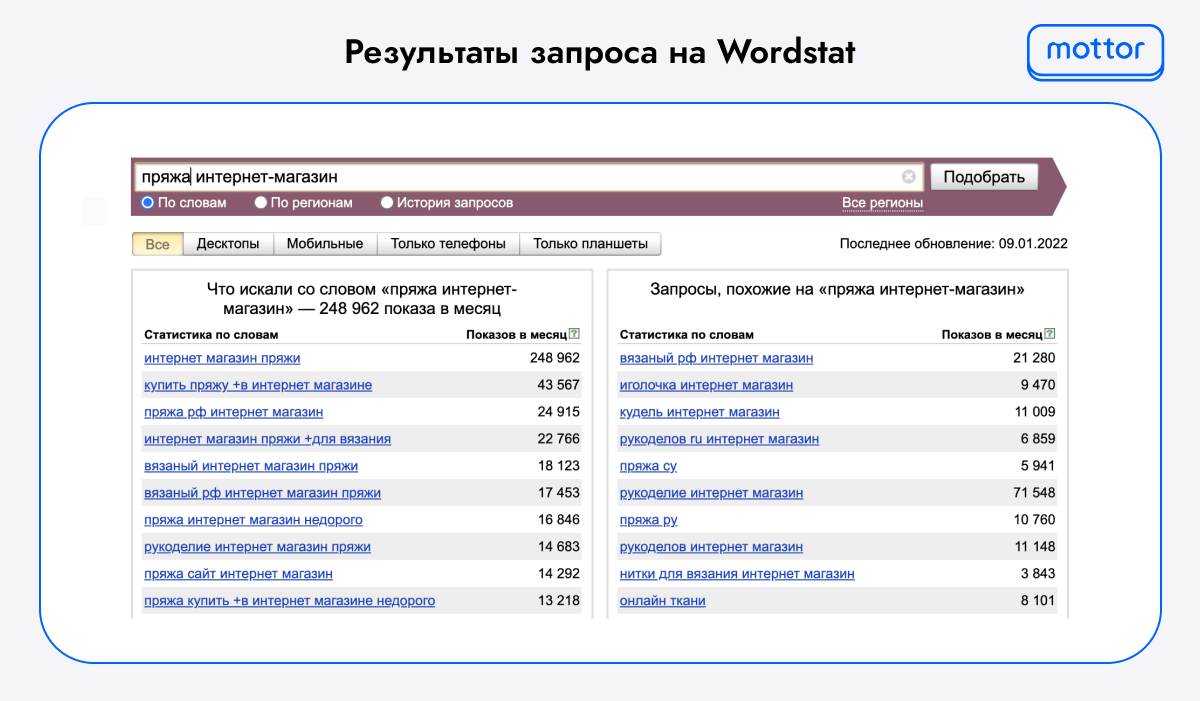Viewport: 1200px width, 701px height.
Task: Open 'рукоделие интернет магазин' similar query
Action: tap(712, 493)
